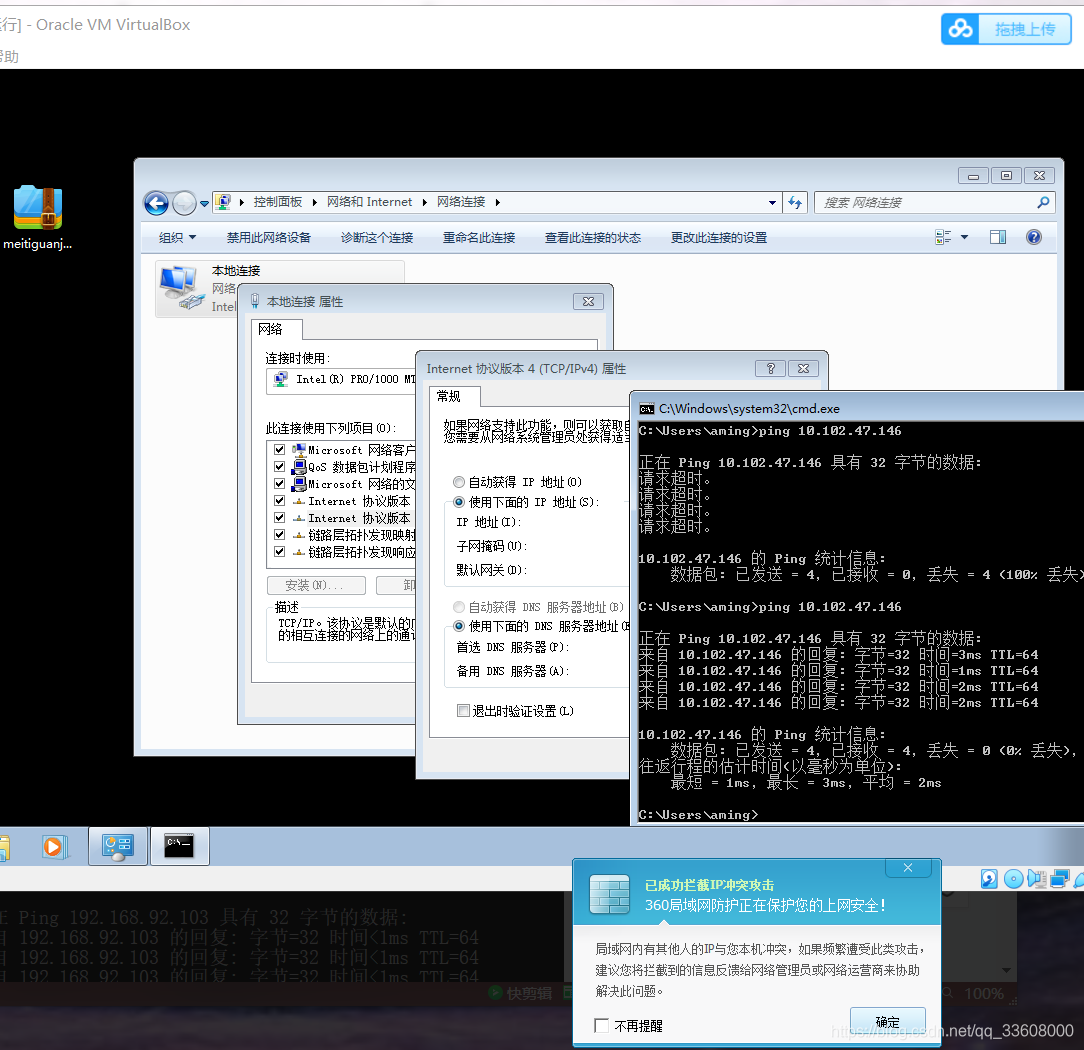Click the VirtualBox optical drive status icon
The height and width of the screenshot is (1050, 1084).
click(x=1013, y=879)
